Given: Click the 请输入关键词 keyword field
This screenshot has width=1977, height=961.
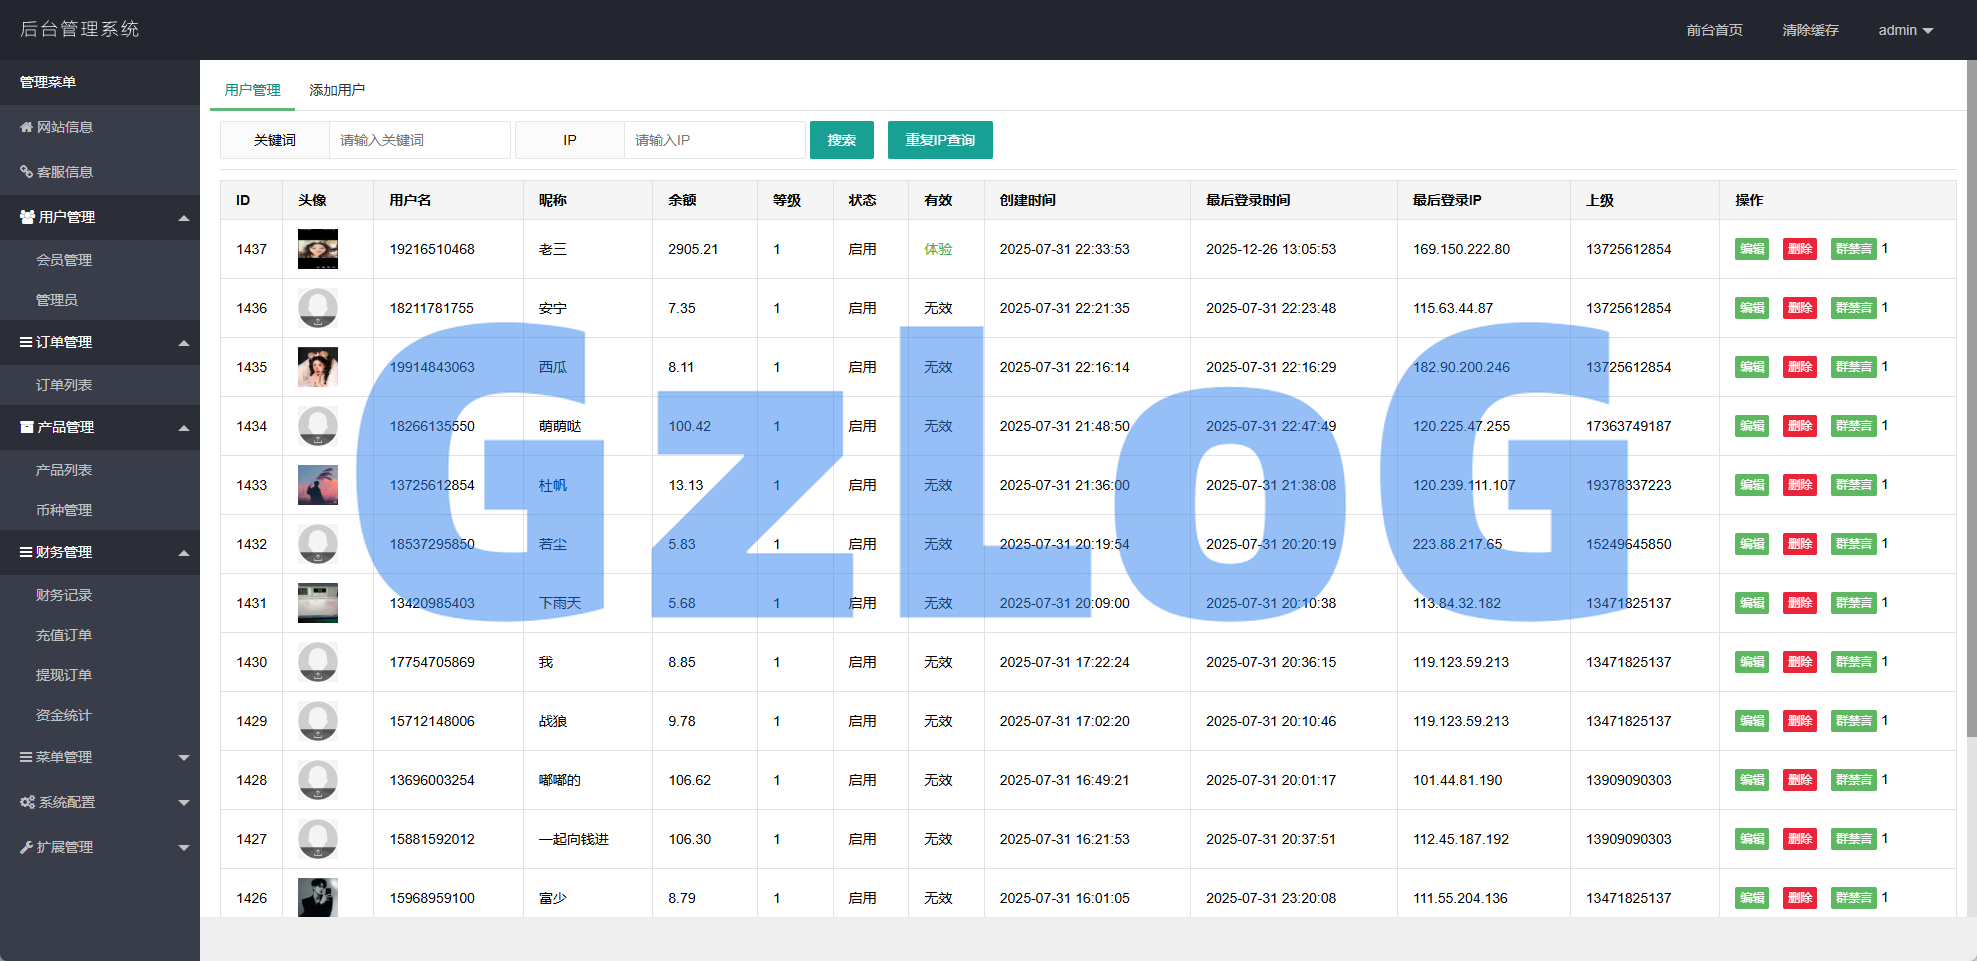Looking at the screenshot, I should [419, 140].
